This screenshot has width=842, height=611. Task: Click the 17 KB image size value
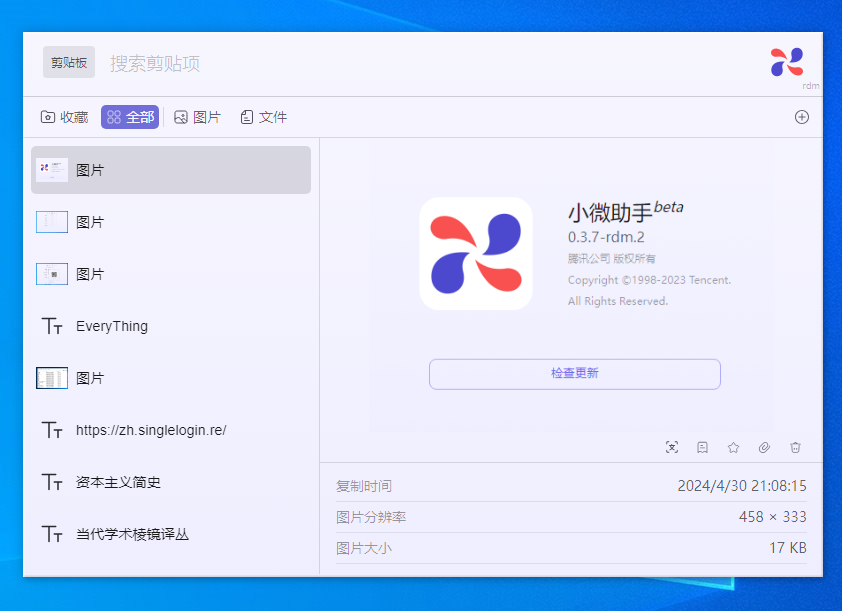pyautogui.click(x=788, y=548)
